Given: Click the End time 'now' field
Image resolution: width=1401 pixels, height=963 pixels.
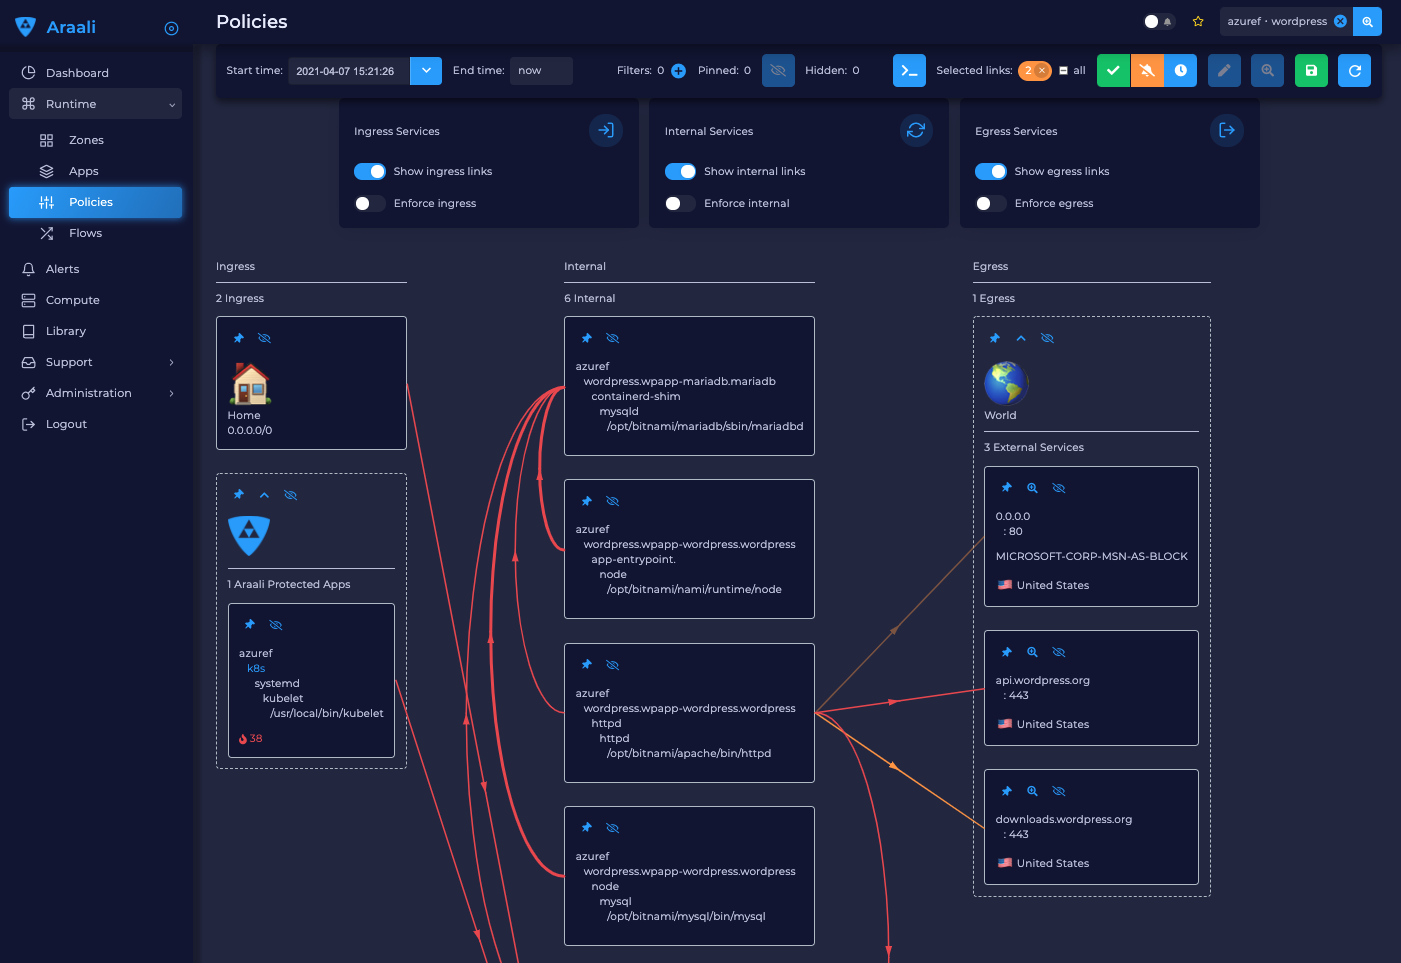Looking at the screenshot, I should pos(541,71).
